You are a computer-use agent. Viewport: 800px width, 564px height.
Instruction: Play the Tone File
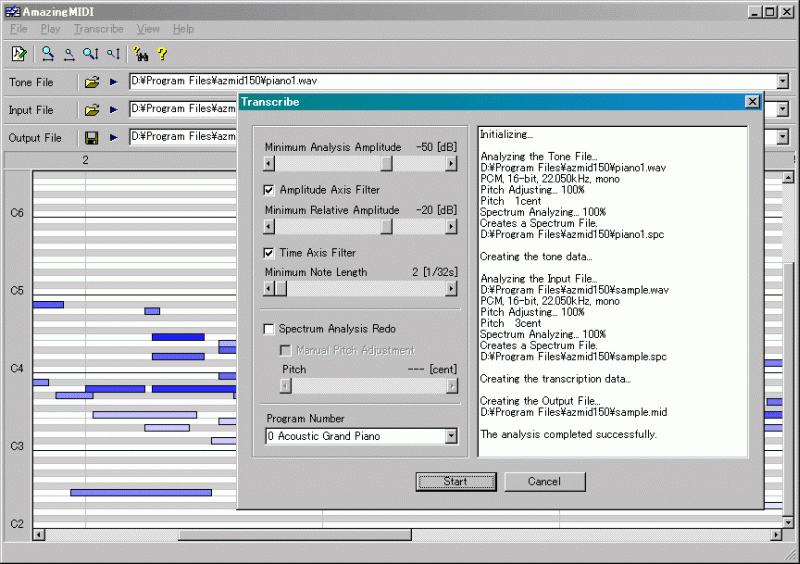[113, 82]
